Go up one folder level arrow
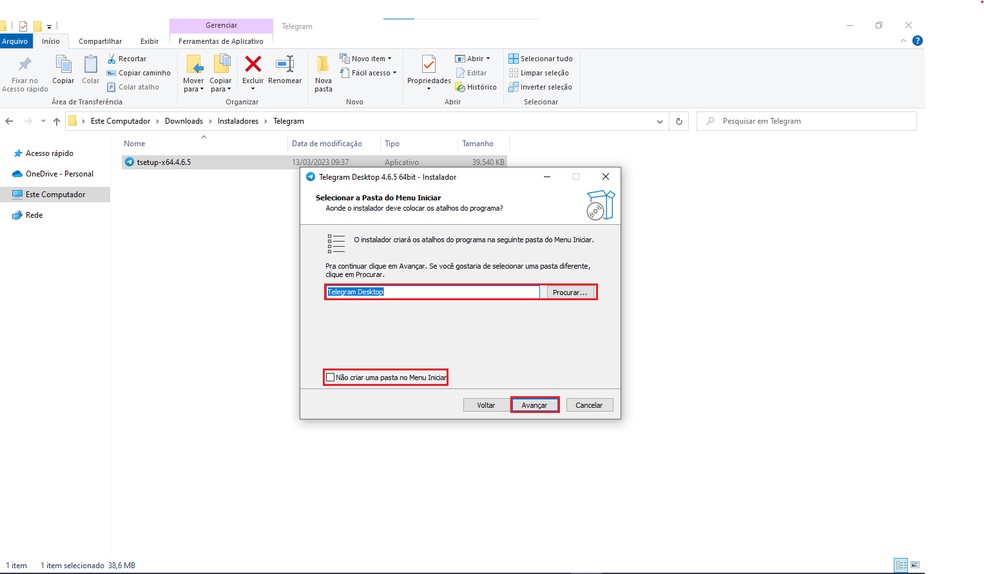 click(56, 121)
